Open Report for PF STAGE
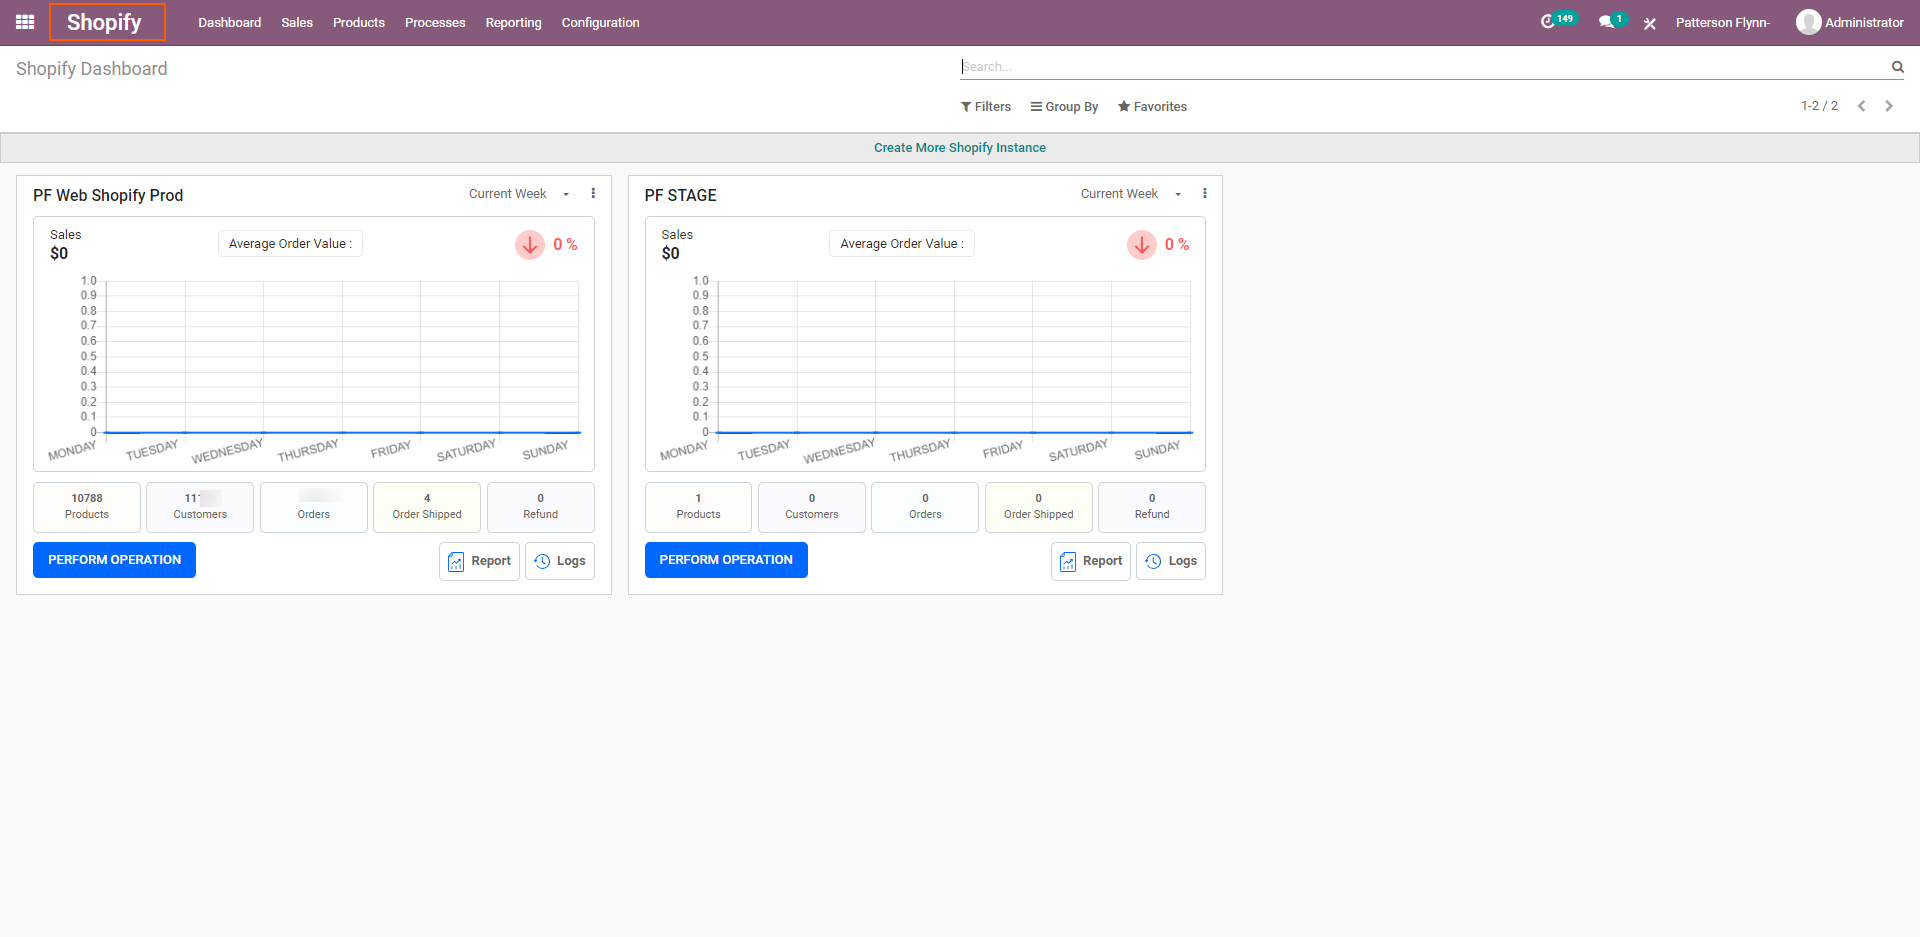Viewport: 1920px width, 937px height. (x=1091, y=561)
